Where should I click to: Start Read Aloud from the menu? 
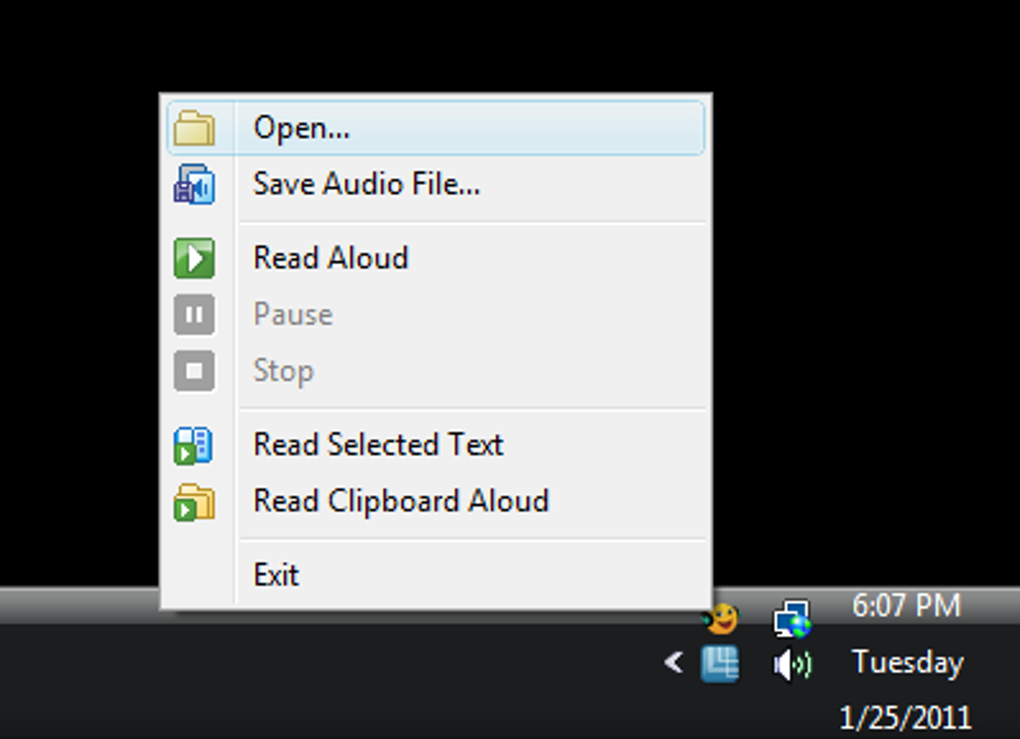[x=436, y=258]
